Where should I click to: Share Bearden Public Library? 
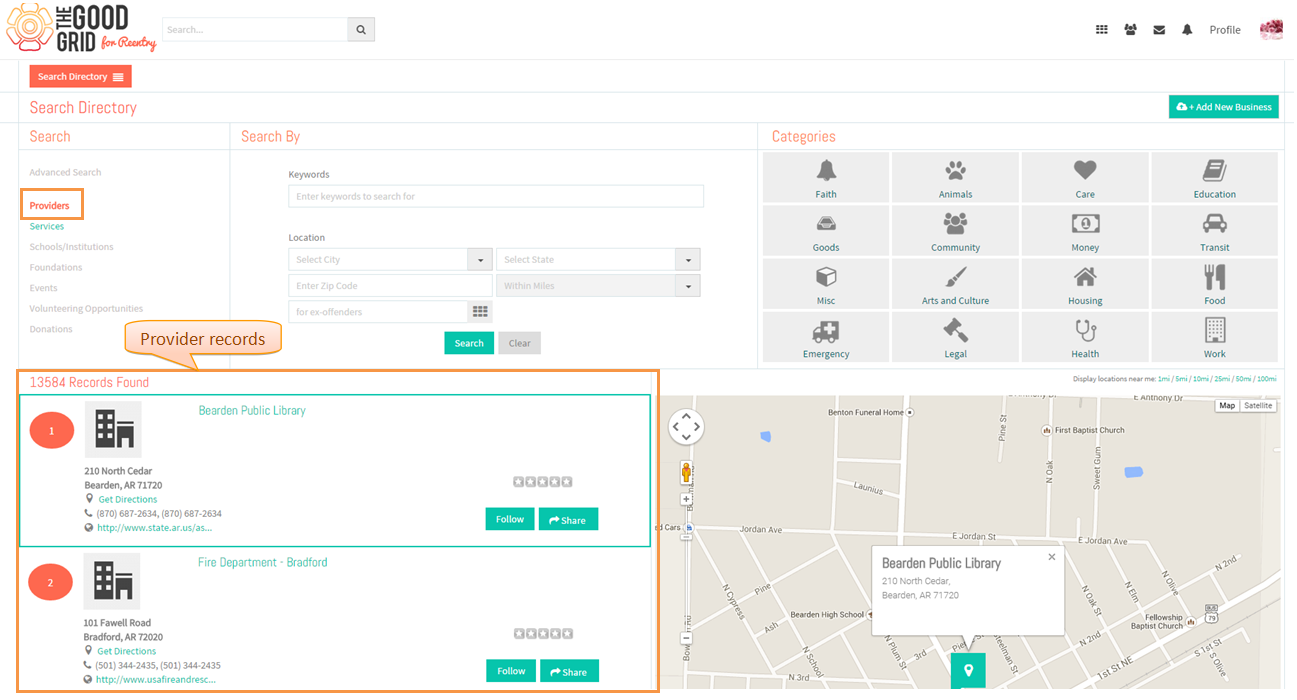coord(568,519)
